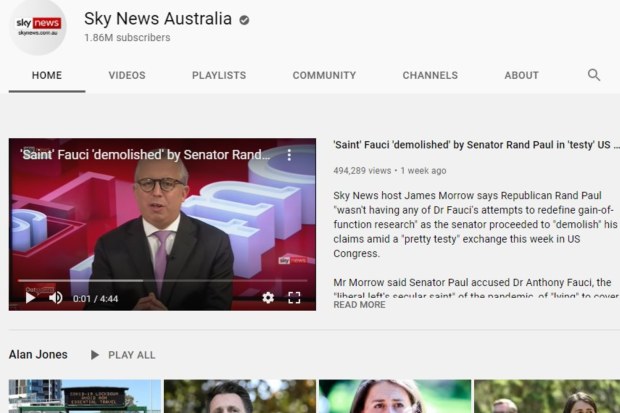620x413 pixels.
Task: Open the second Alan Jones video thumbnail
Action: pos(240,396)
